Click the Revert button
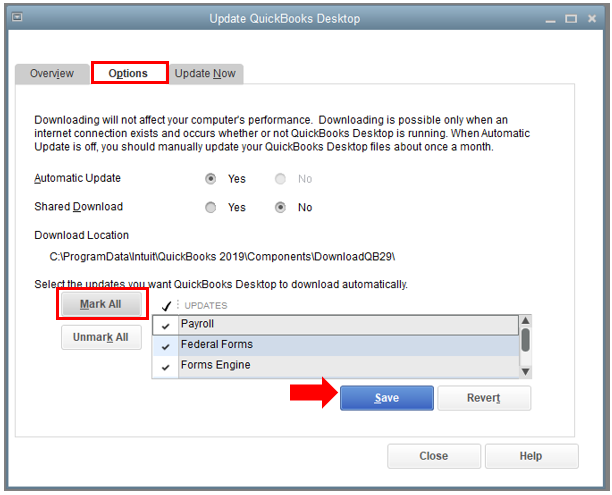Viewport: 612px width, 495px height. pos(484,398)
